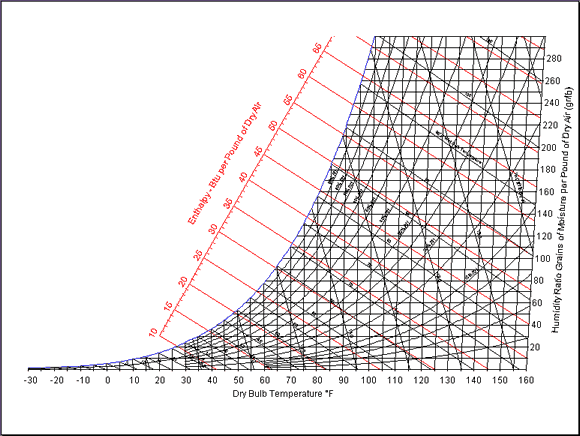Click the red 25 enthalpy scale label
The width and height of the screenshot is (580, 436).
[198, 256]
